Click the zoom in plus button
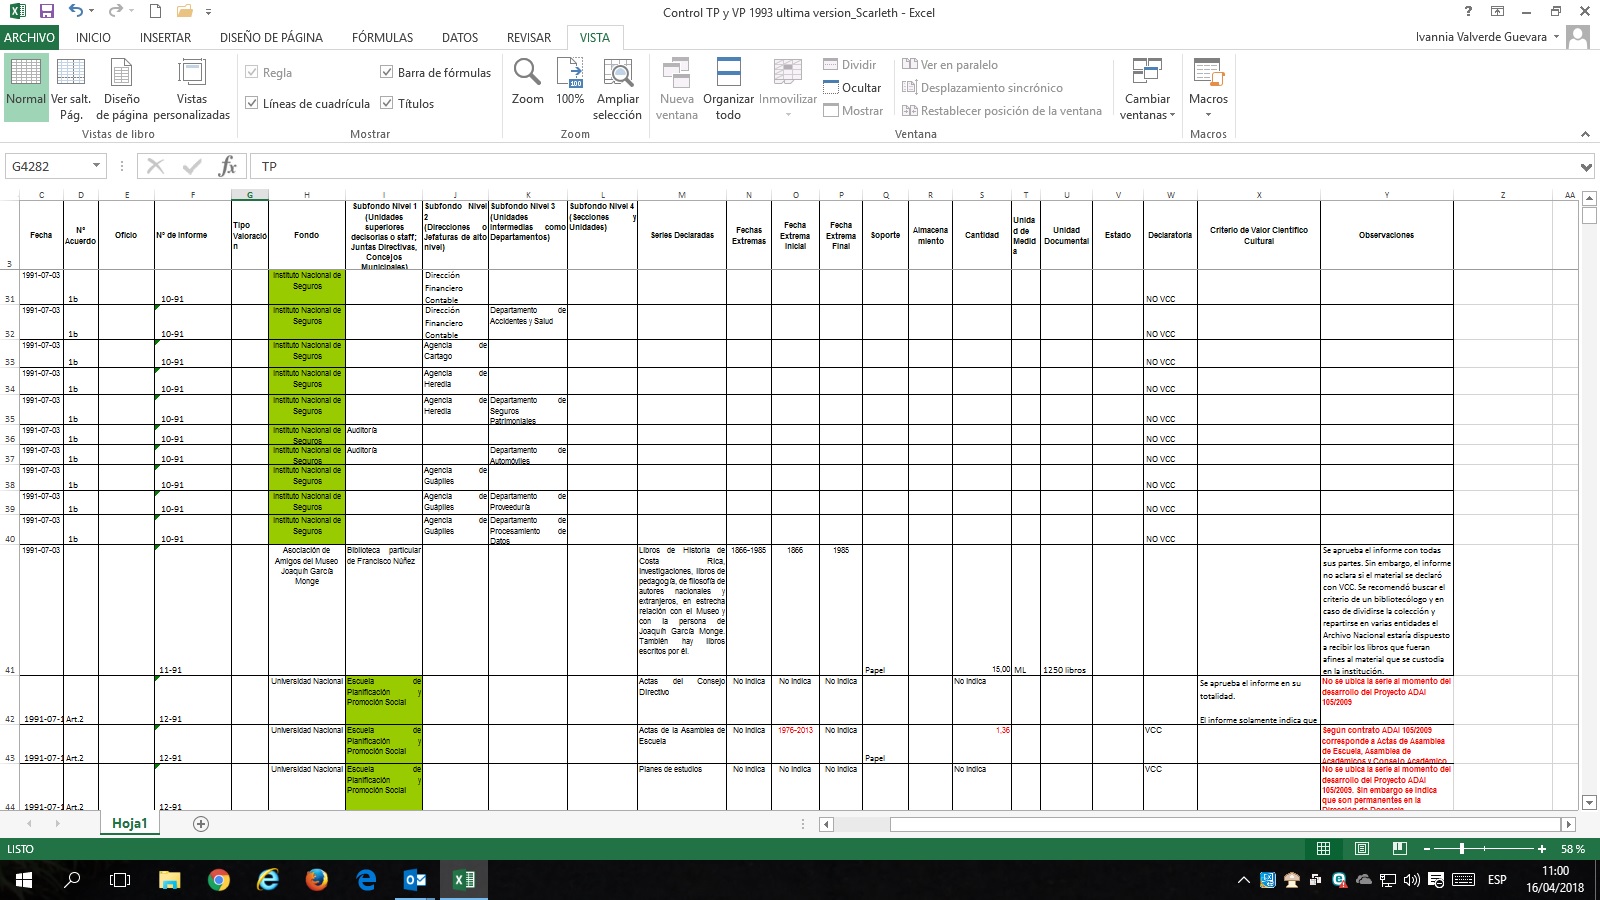This screenshot has height=900, width=1600. [1542, 849]
